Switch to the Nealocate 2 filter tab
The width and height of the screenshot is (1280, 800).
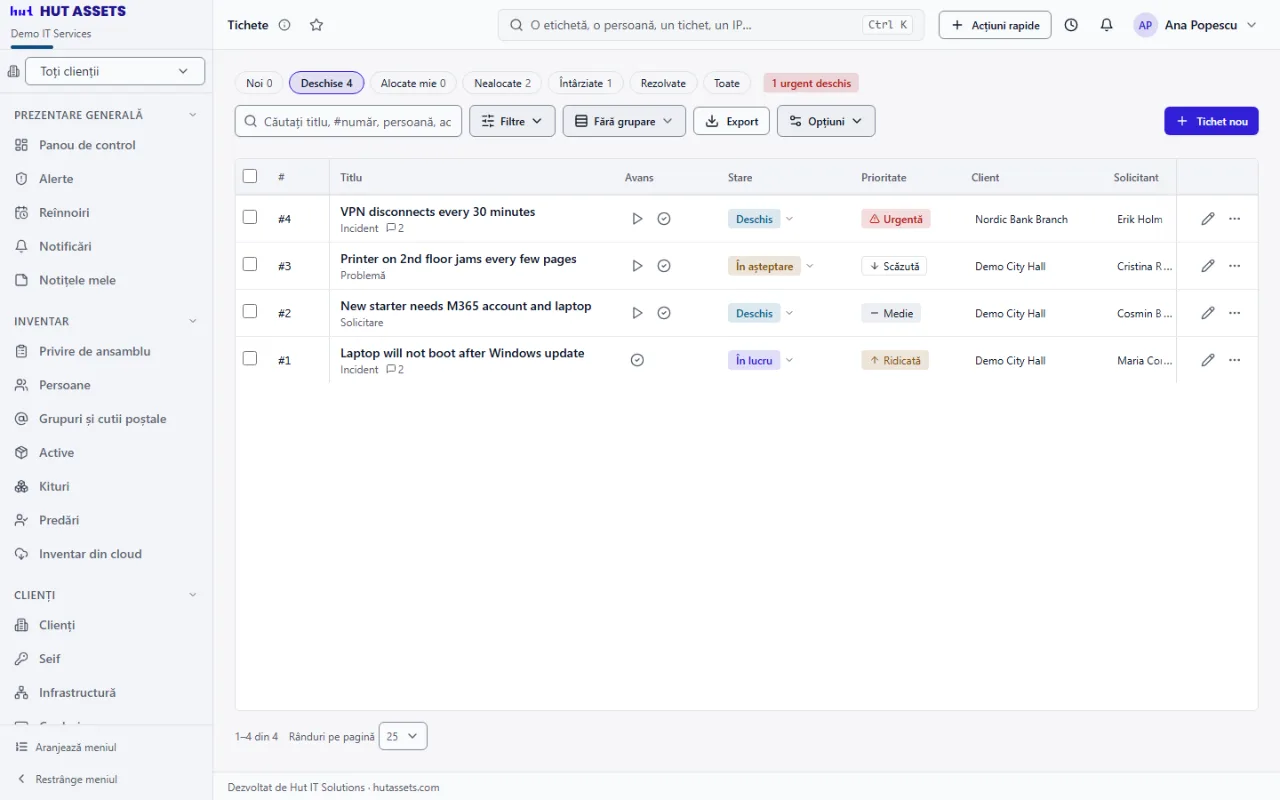pos(502,83)
